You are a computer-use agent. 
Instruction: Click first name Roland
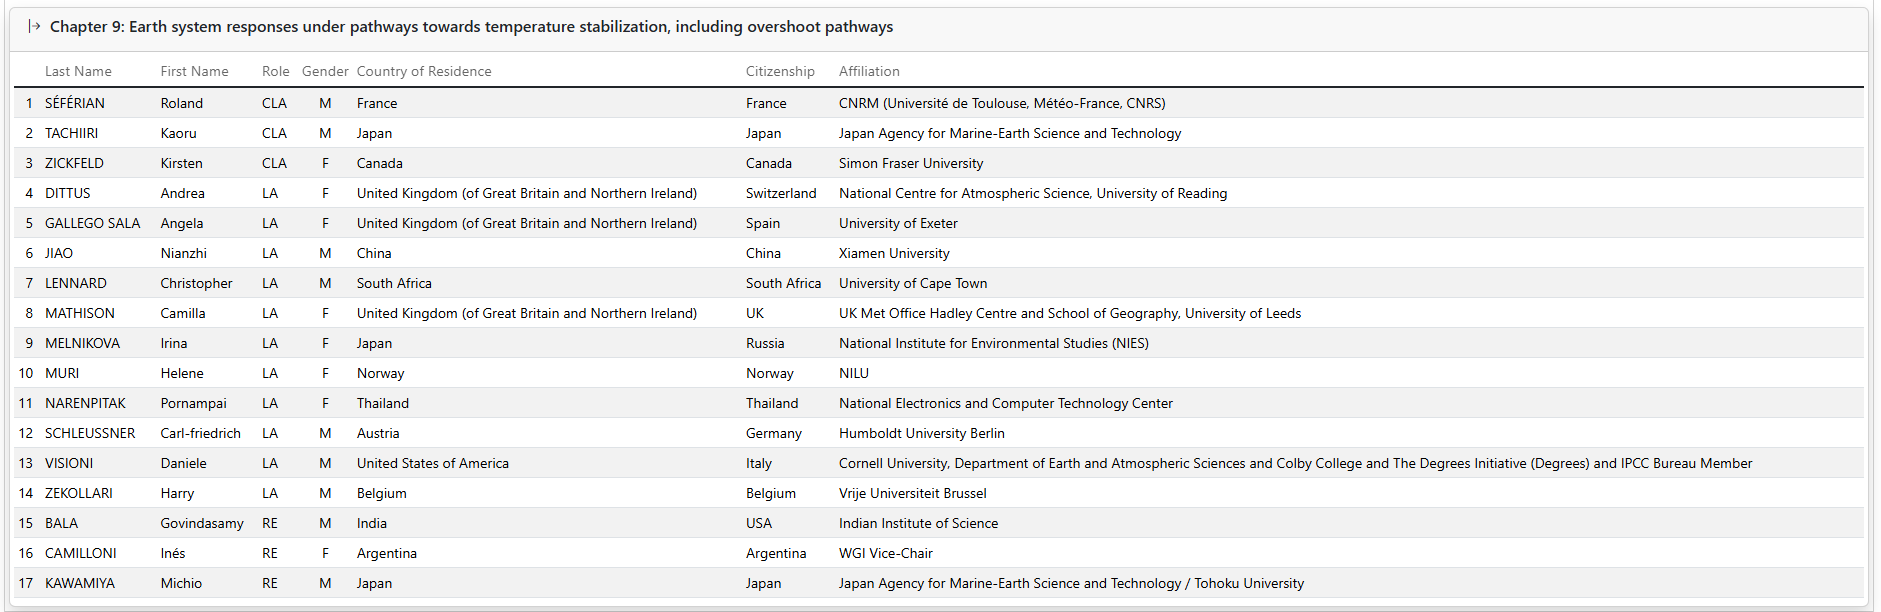(x=182, y=103)
